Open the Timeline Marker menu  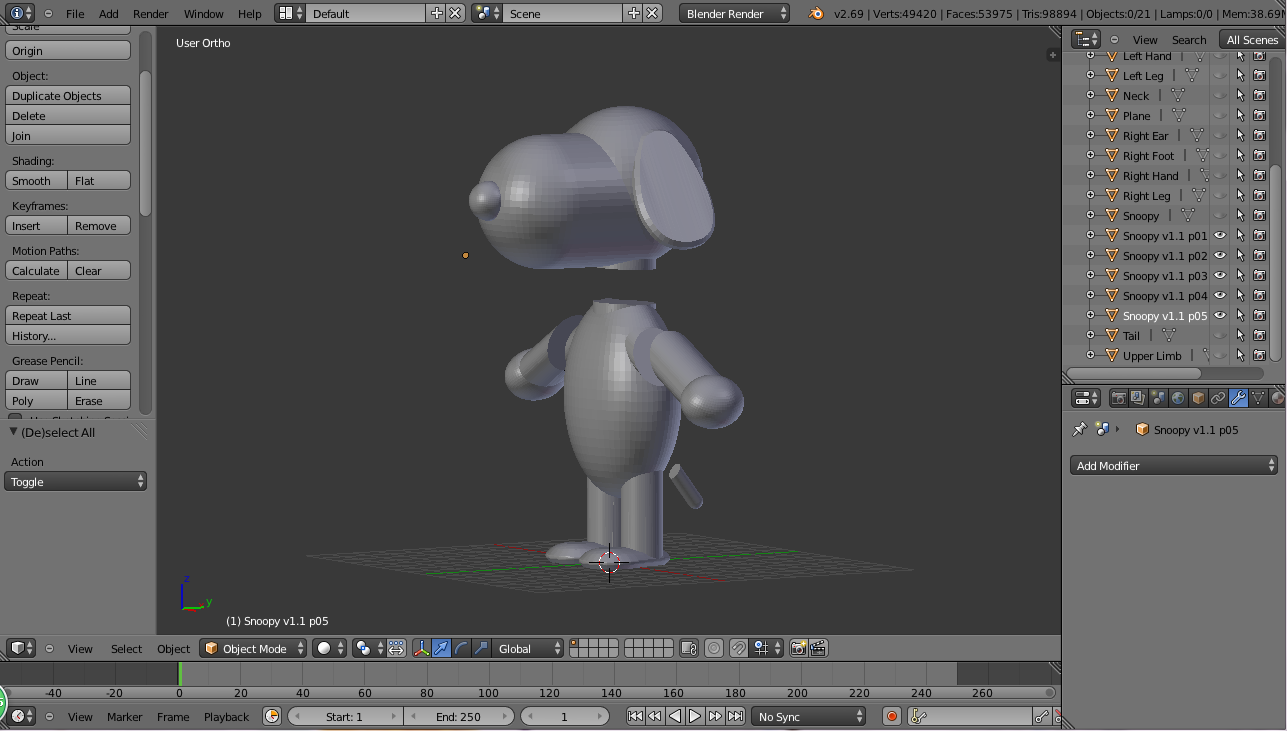125,717
